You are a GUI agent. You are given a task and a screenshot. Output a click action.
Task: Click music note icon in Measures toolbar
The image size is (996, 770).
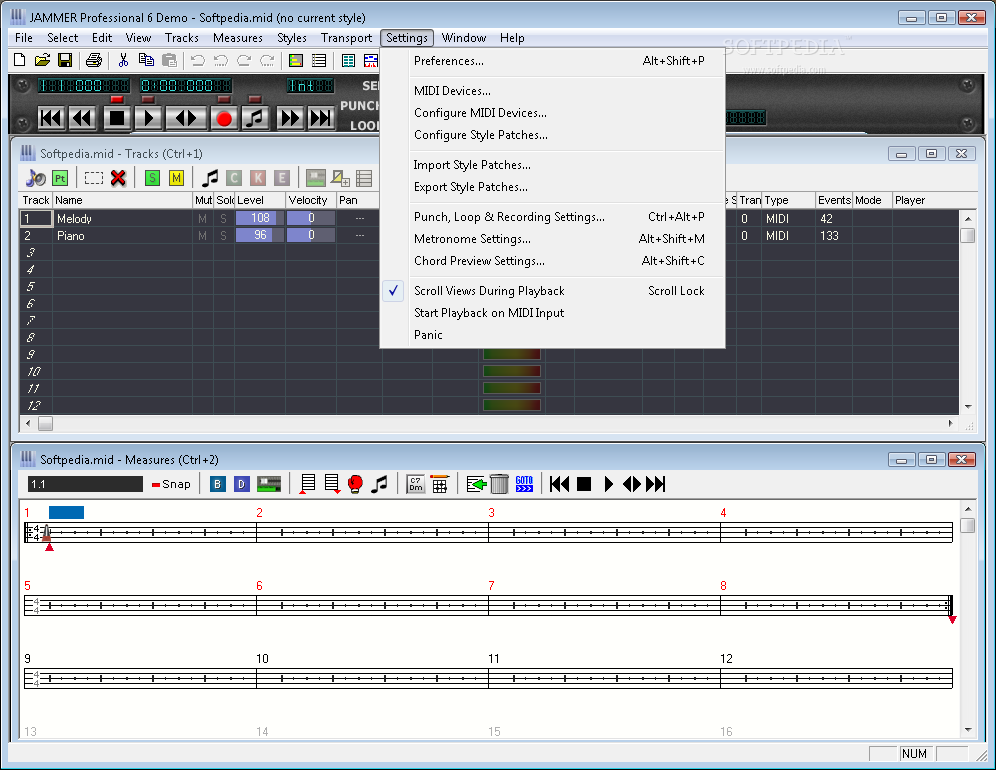(x=379, y=484)
